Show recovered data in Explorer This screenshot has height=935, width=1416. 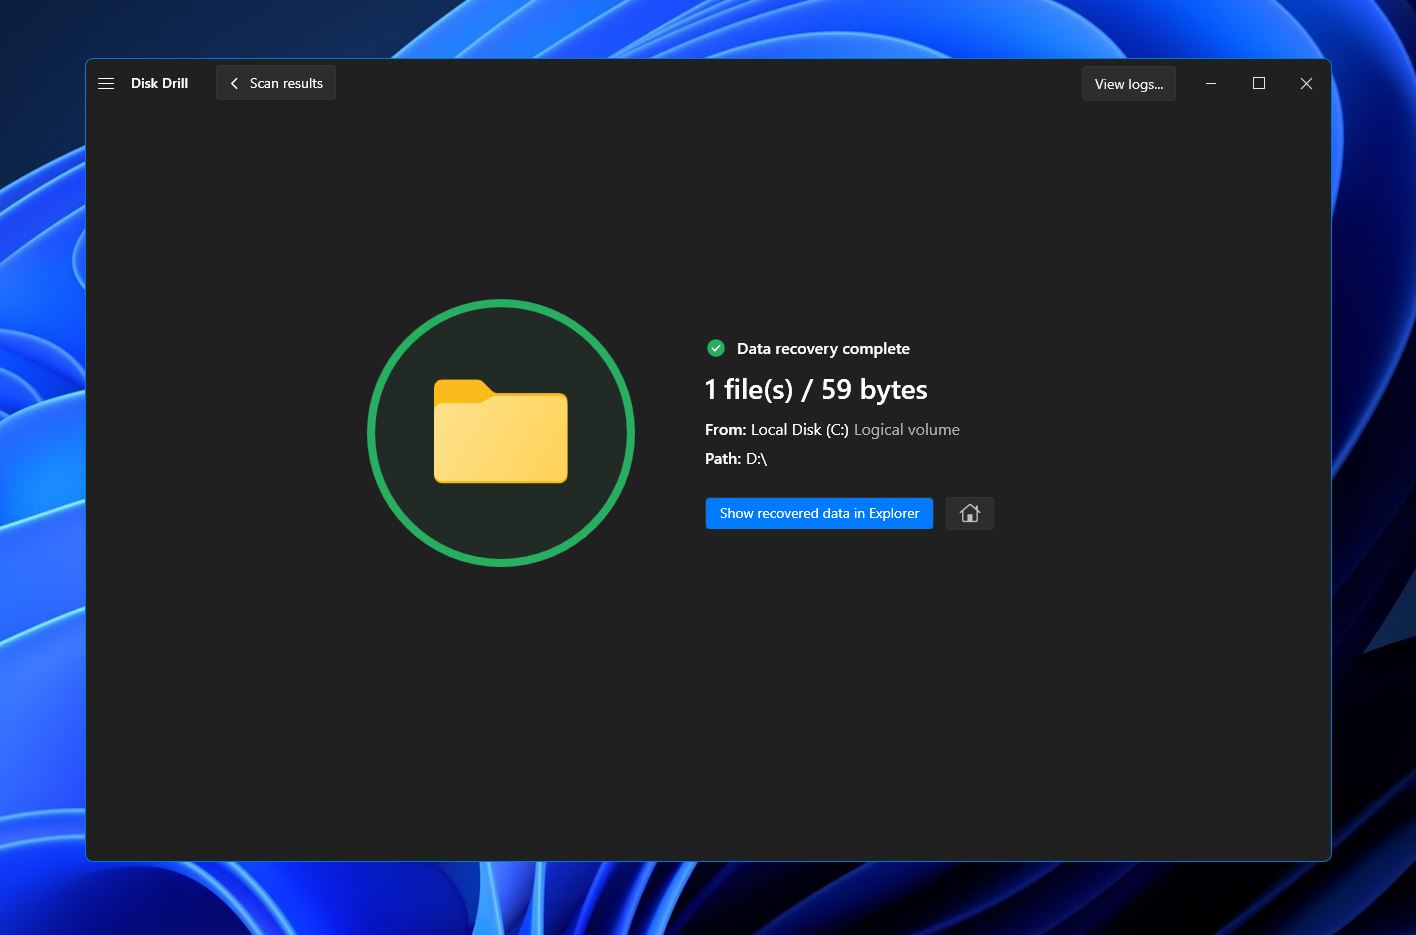pyautogui.click(x=818, y=513)
